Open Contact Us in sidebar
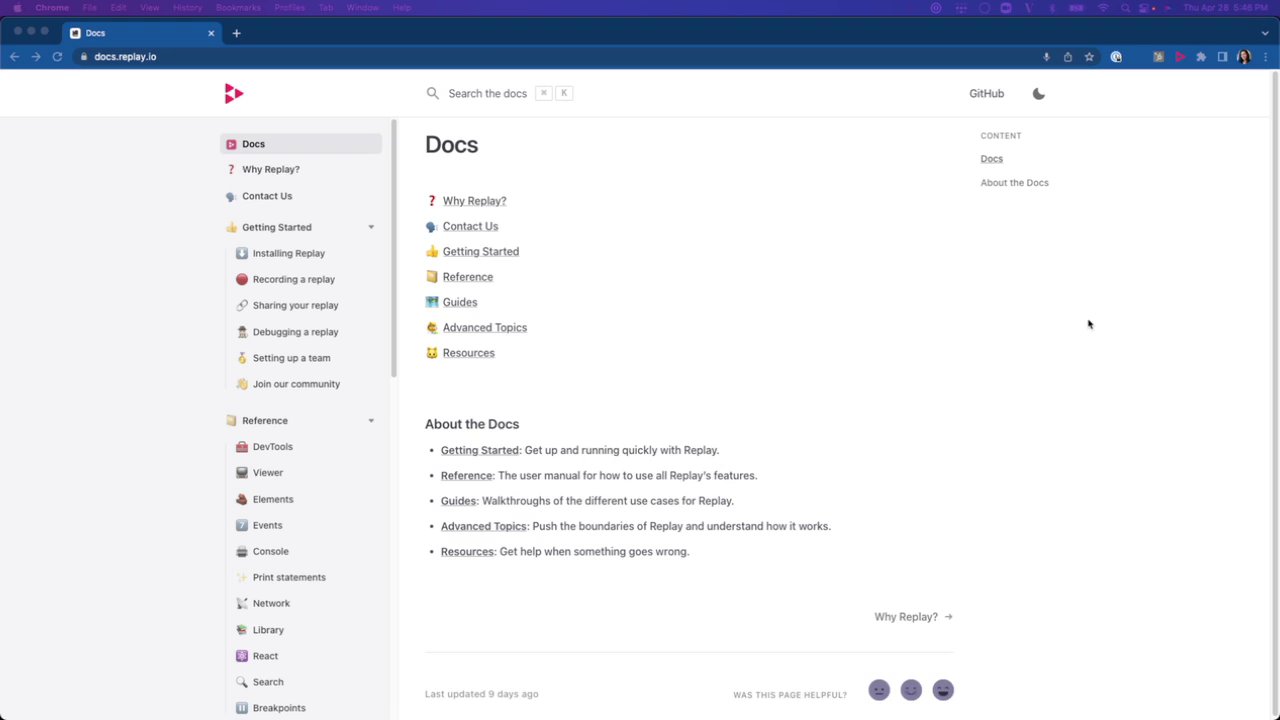Image resolution: width=1280 pixels, height=720 pixels. click(267, 196)
